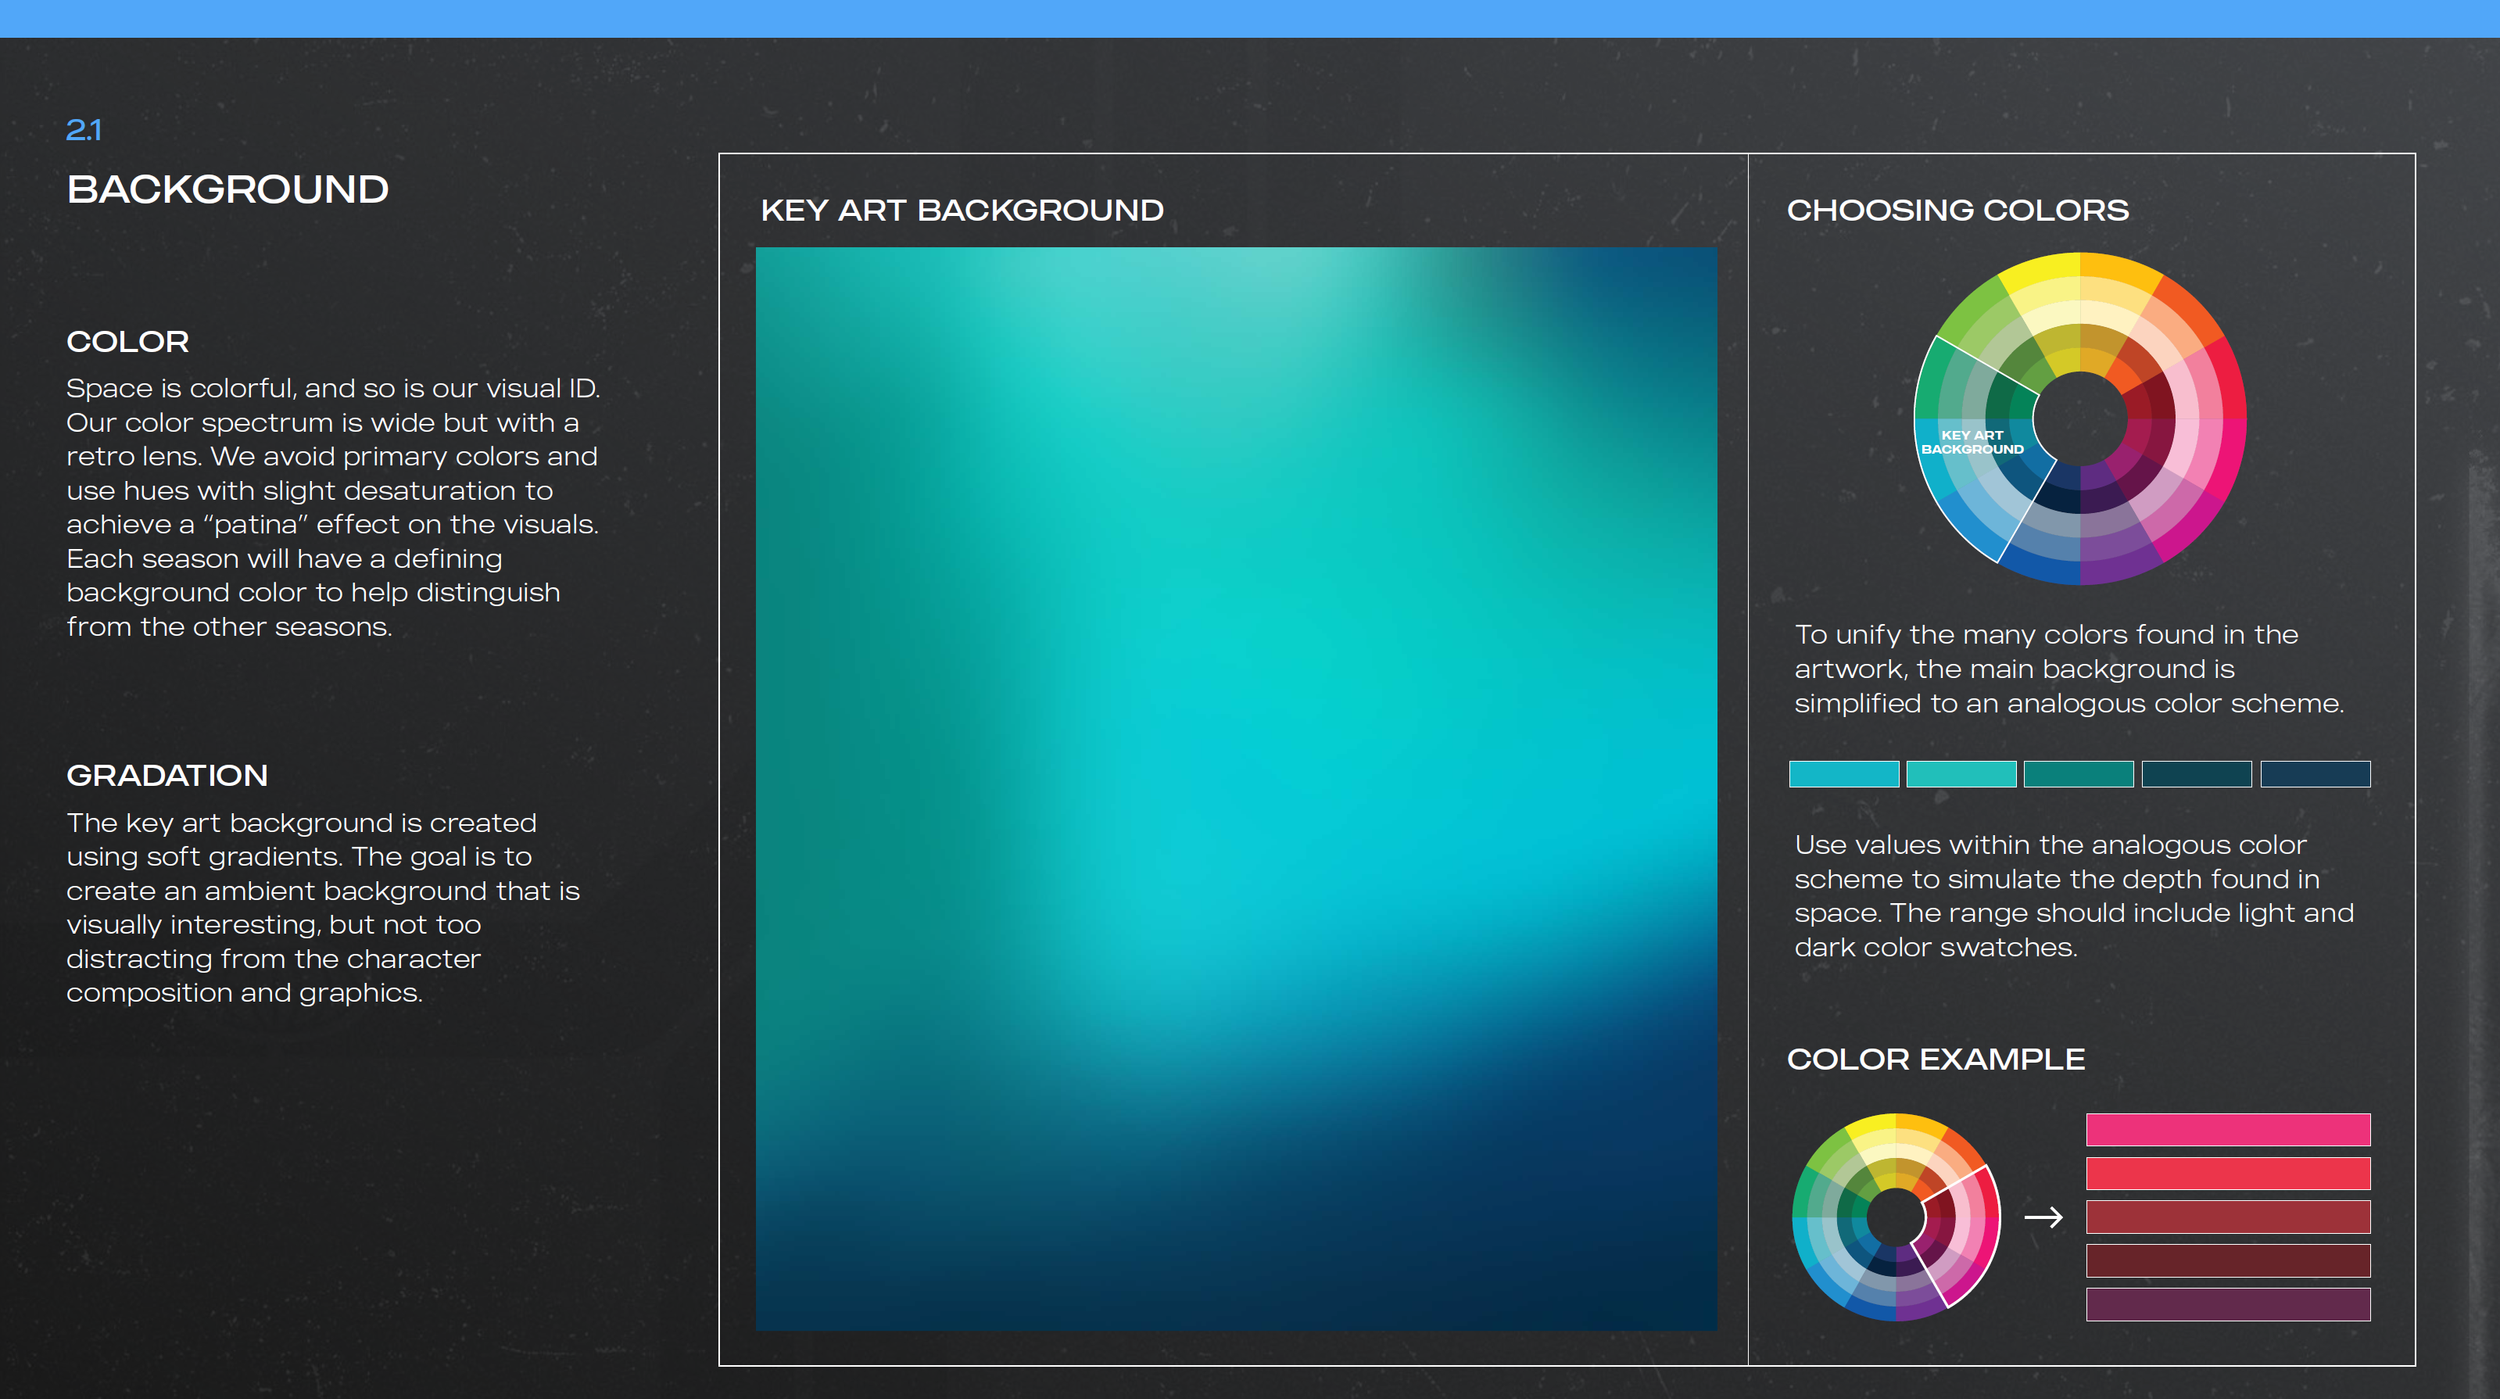This screenshot has width=2500, height=1399.
Task: Select the first light teal swatch
Action: tap(1843, 774)
